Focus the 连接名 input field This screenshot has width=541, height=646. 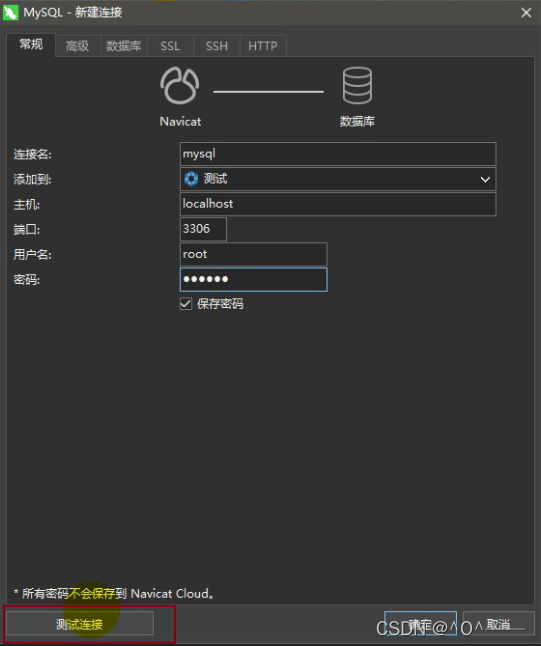338,154
